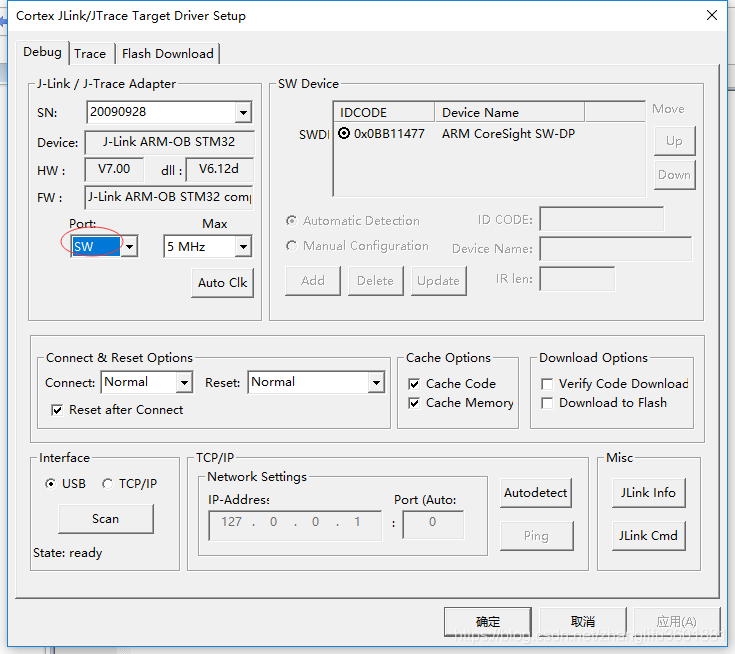Screen dimensions: 735x654
Task: Select the 0x0BB11477 device row radio
Action: pos(344,134)
